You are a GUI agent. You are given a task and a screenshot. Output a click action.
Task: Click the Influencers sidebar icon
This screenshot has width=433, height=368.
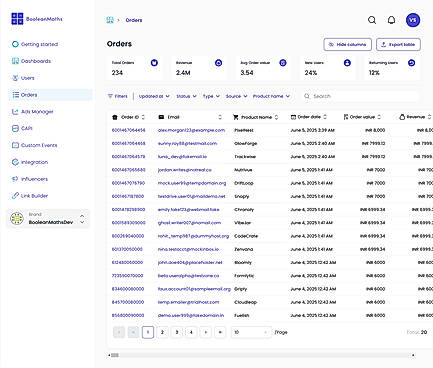coord(15,179)
